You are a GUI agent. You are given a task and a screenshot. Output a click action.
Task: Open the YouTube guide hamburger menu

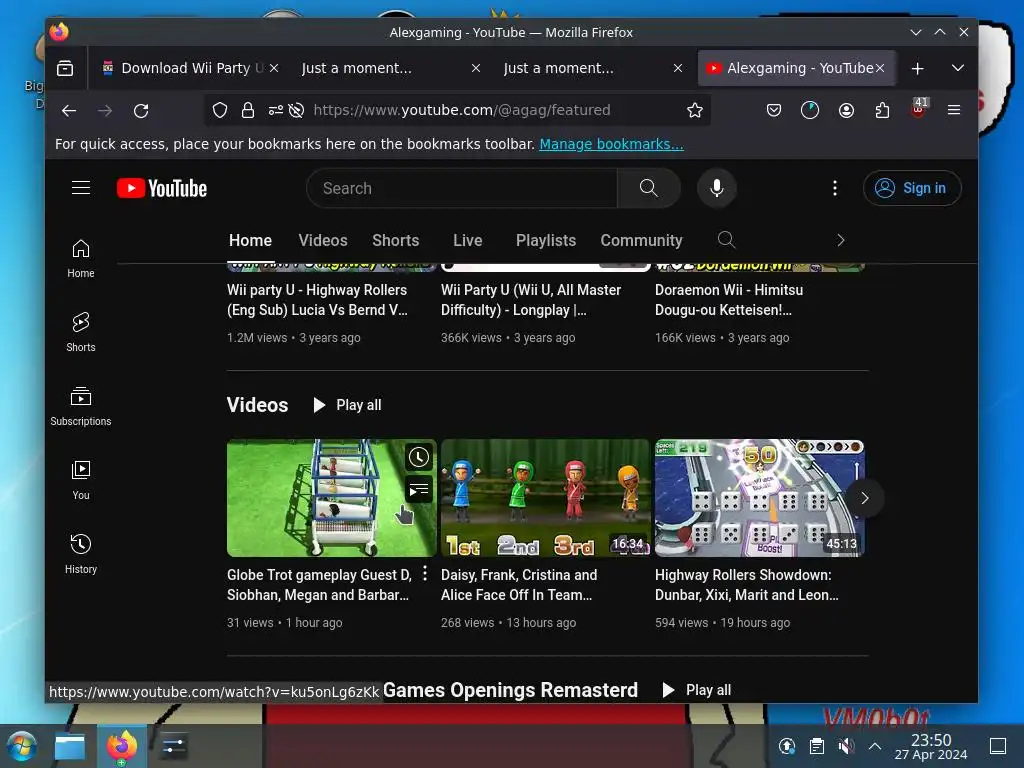pos(81,188)
